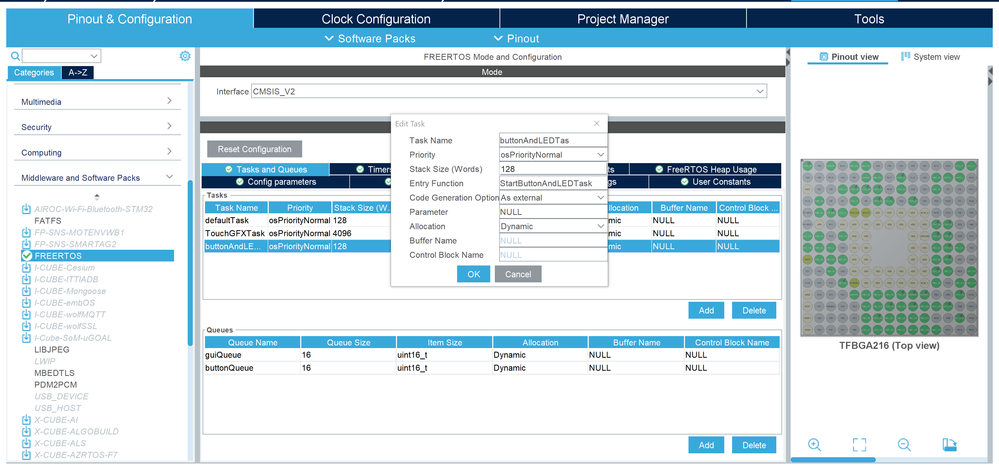Screen dimensions: 999x468
Task: Open the User Constants tab
Action: pyautogui.click(x=715, y=181)
